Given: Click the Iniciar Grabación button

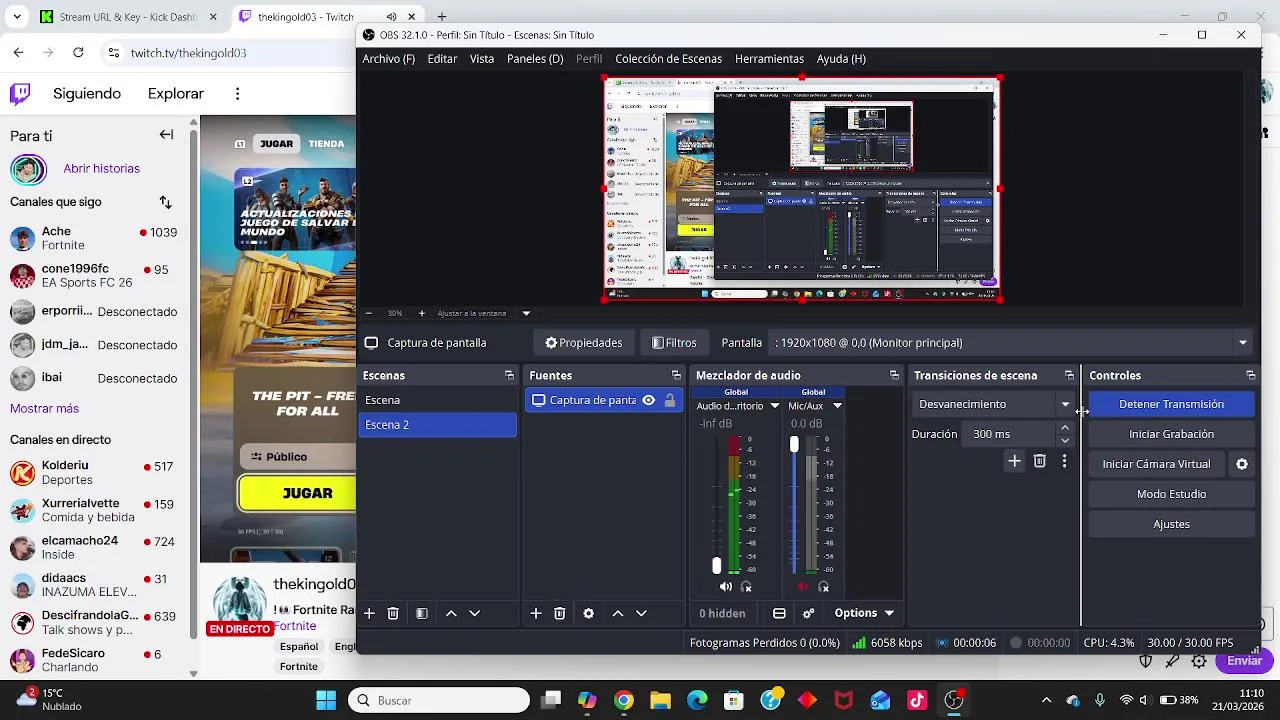Looking at the screenshot, I should click(1172, 434).
